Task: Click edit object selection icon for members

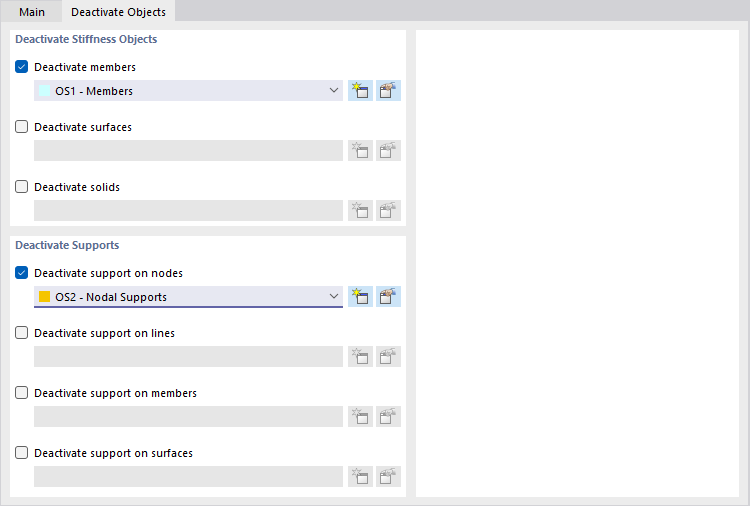Action: pyautogui.click(x=388, y=91)
